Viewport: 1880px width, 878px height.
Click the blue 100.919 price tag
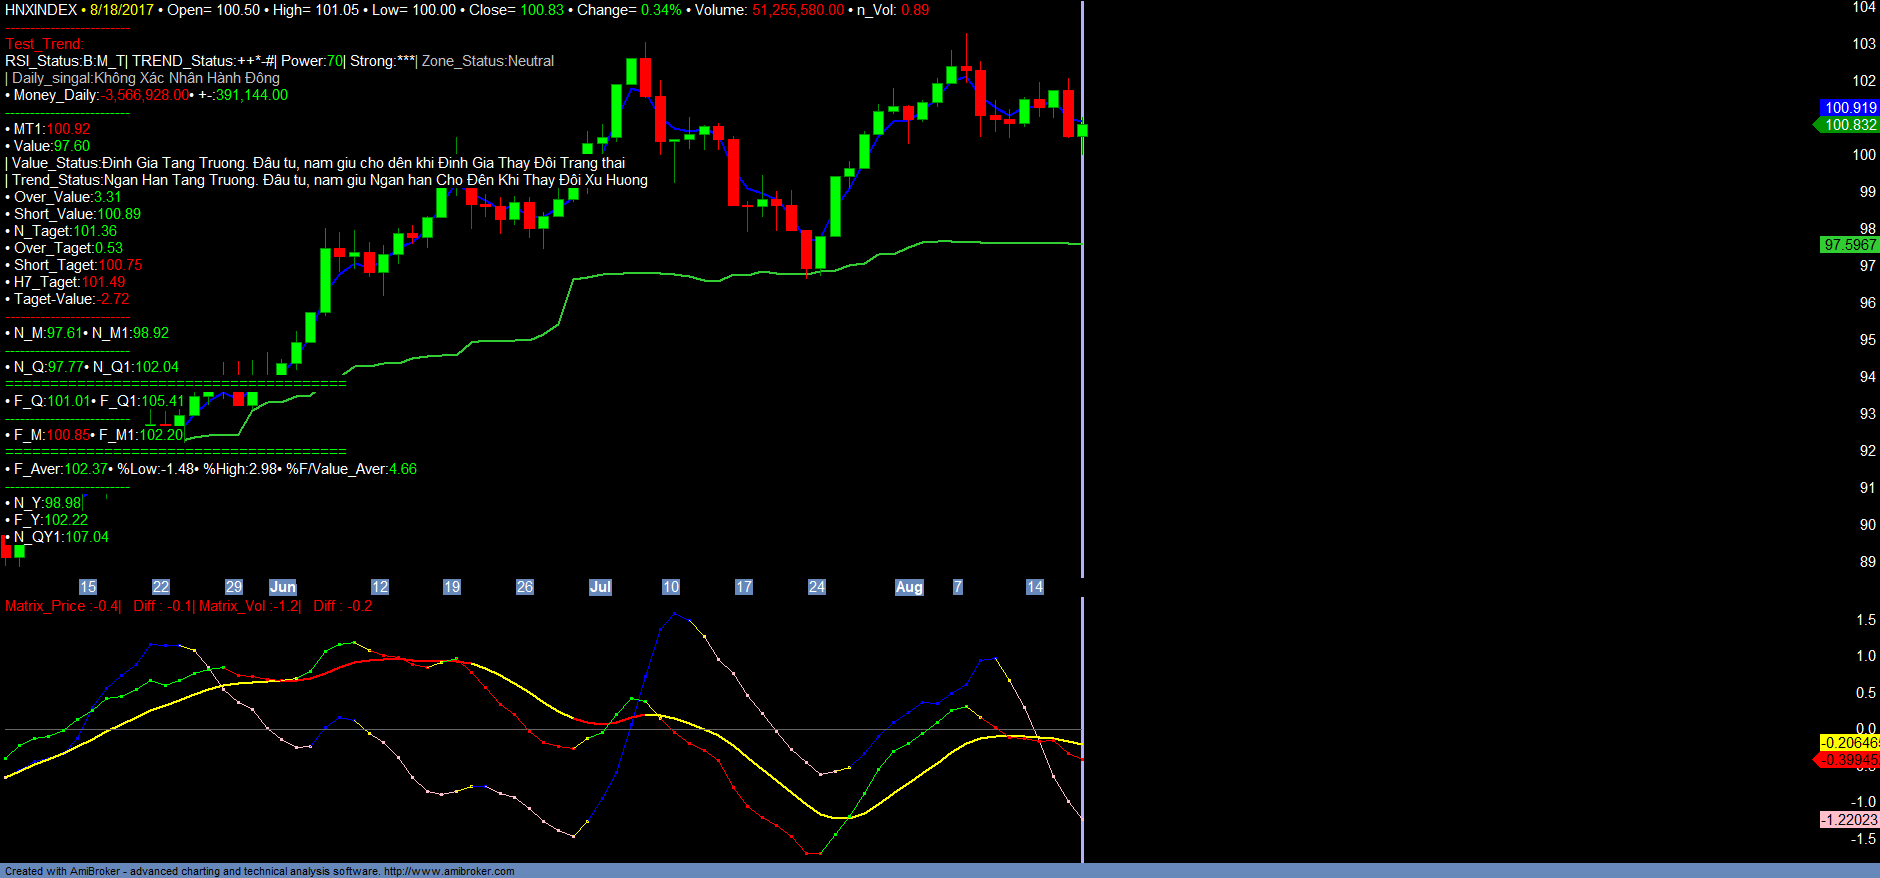tap(1849, 108)
